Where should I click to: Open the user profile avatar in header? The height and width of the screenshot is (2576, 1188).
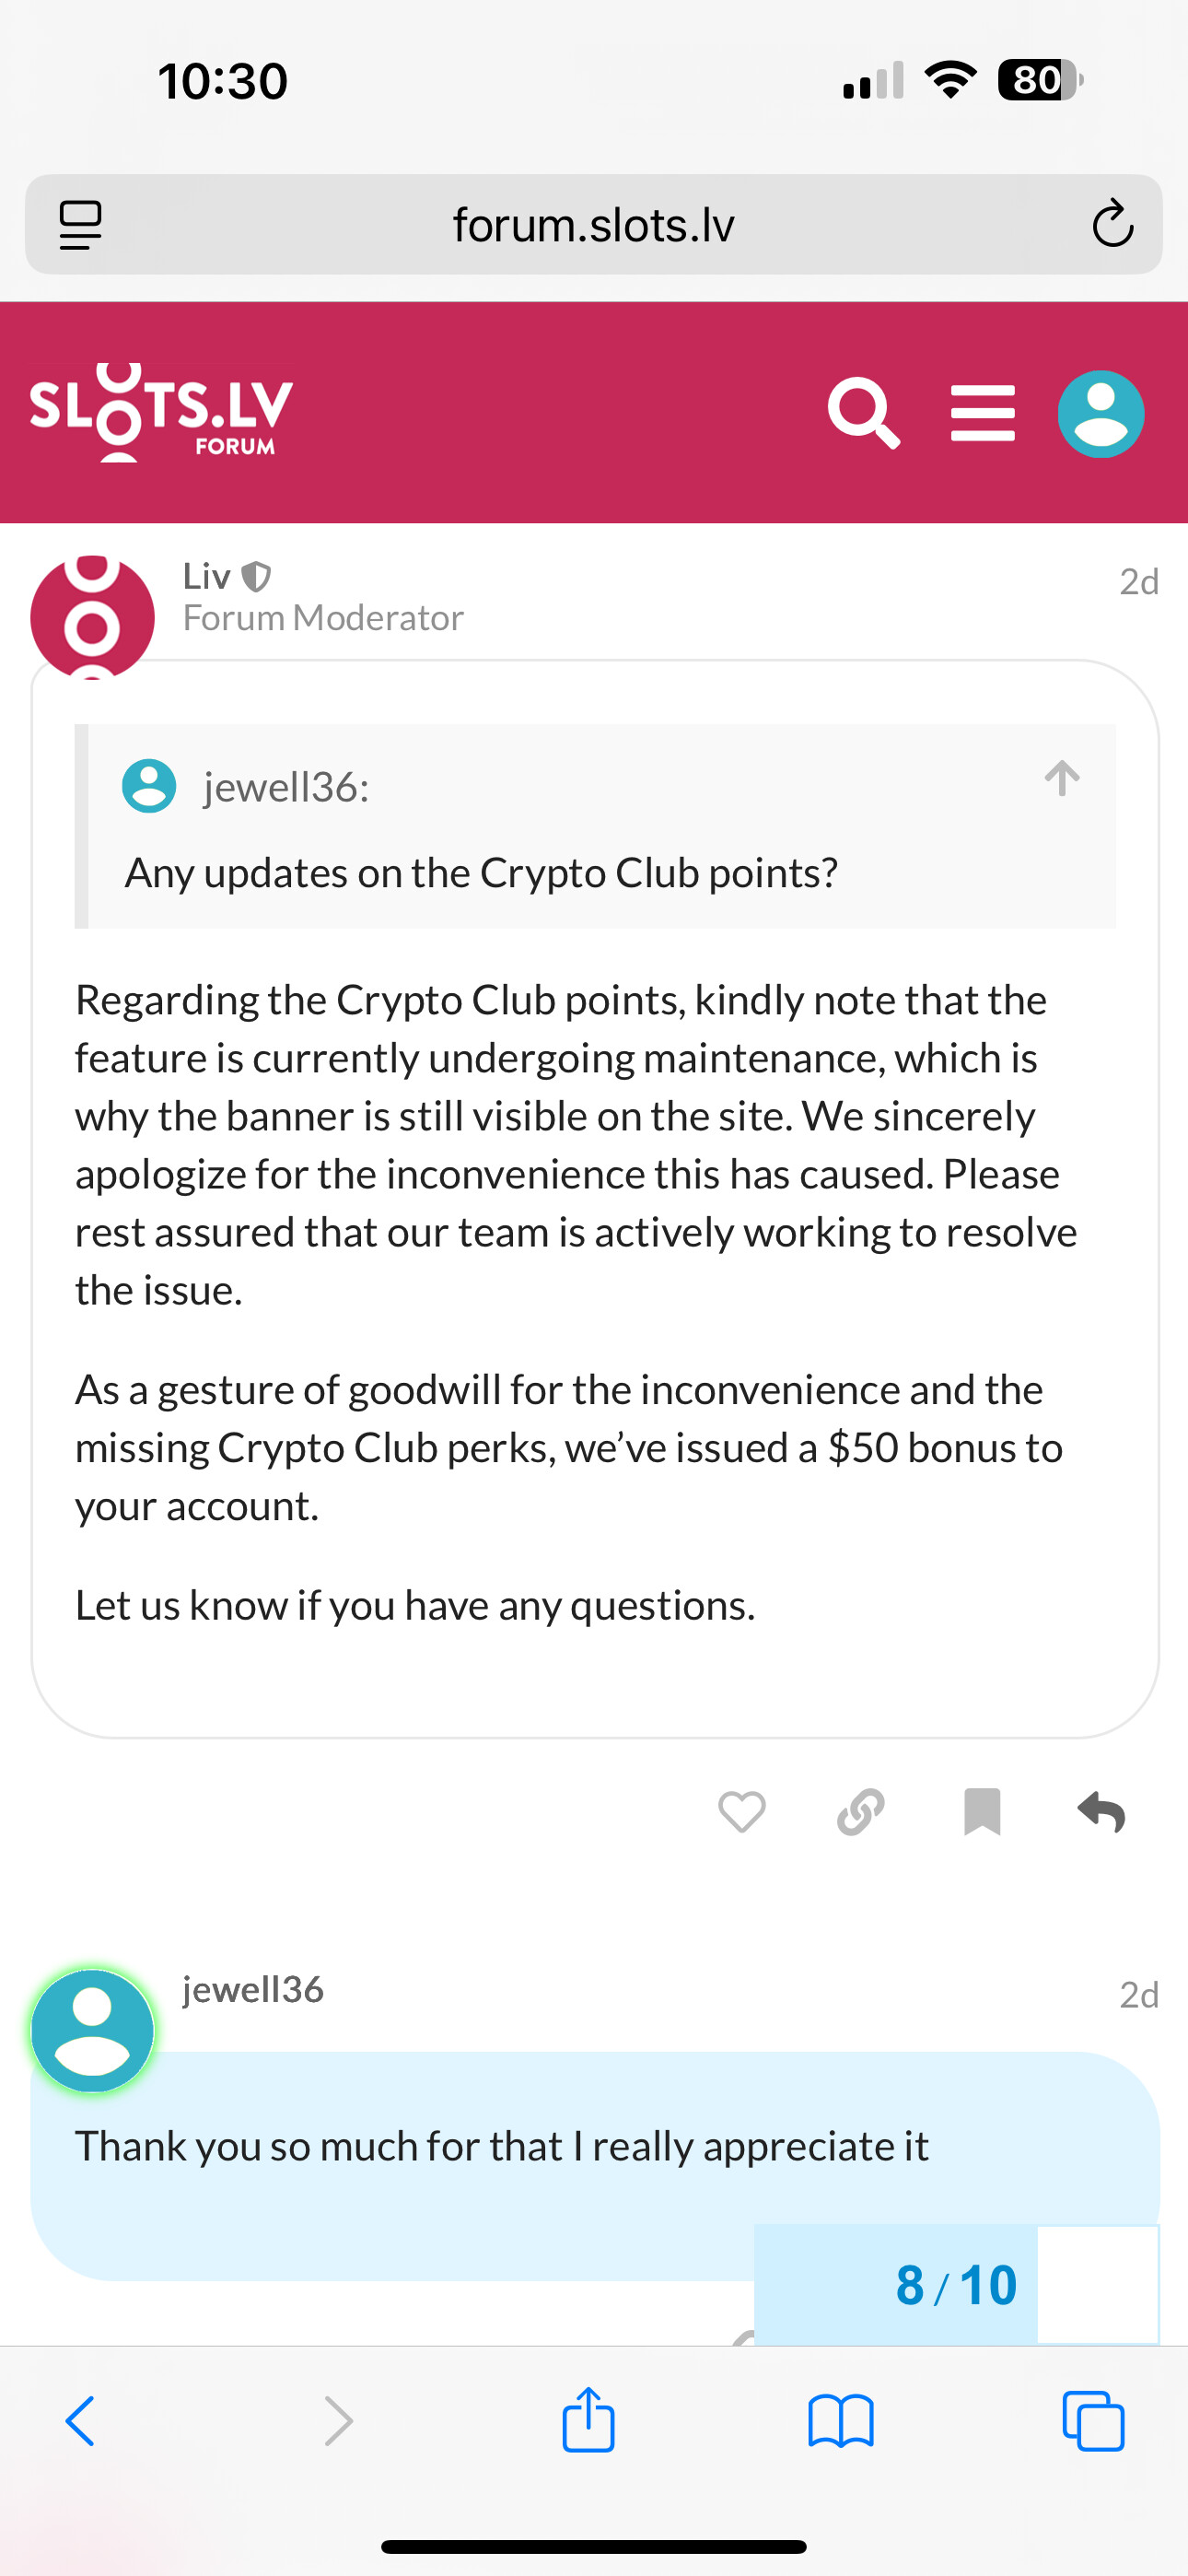pos(1101,414)
